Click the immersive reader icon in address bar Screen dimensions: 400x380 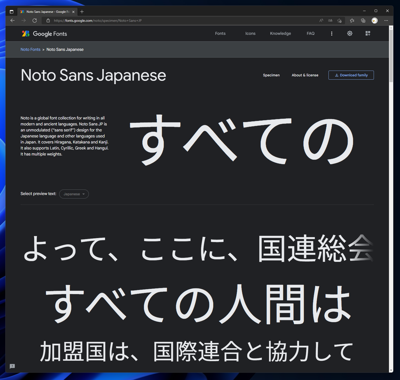pyautogui.click(x=330, y=21)
